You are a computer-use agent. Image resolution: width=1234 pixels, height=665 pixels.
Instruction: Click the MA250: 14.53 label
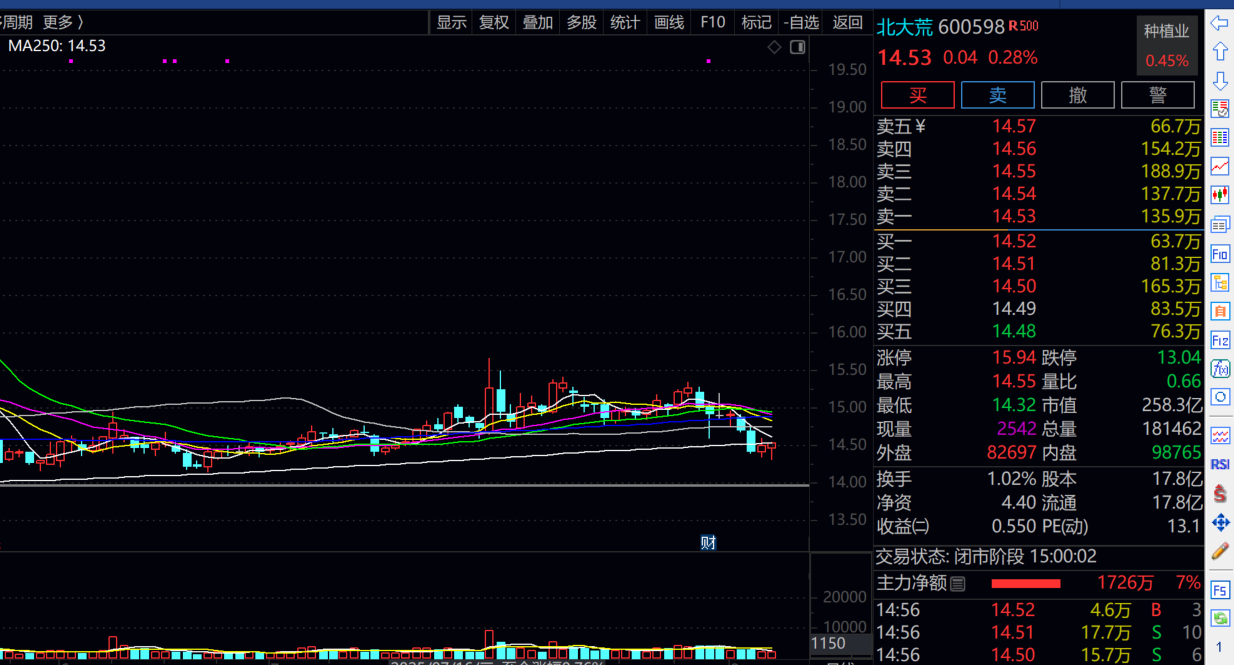point(57,46)
